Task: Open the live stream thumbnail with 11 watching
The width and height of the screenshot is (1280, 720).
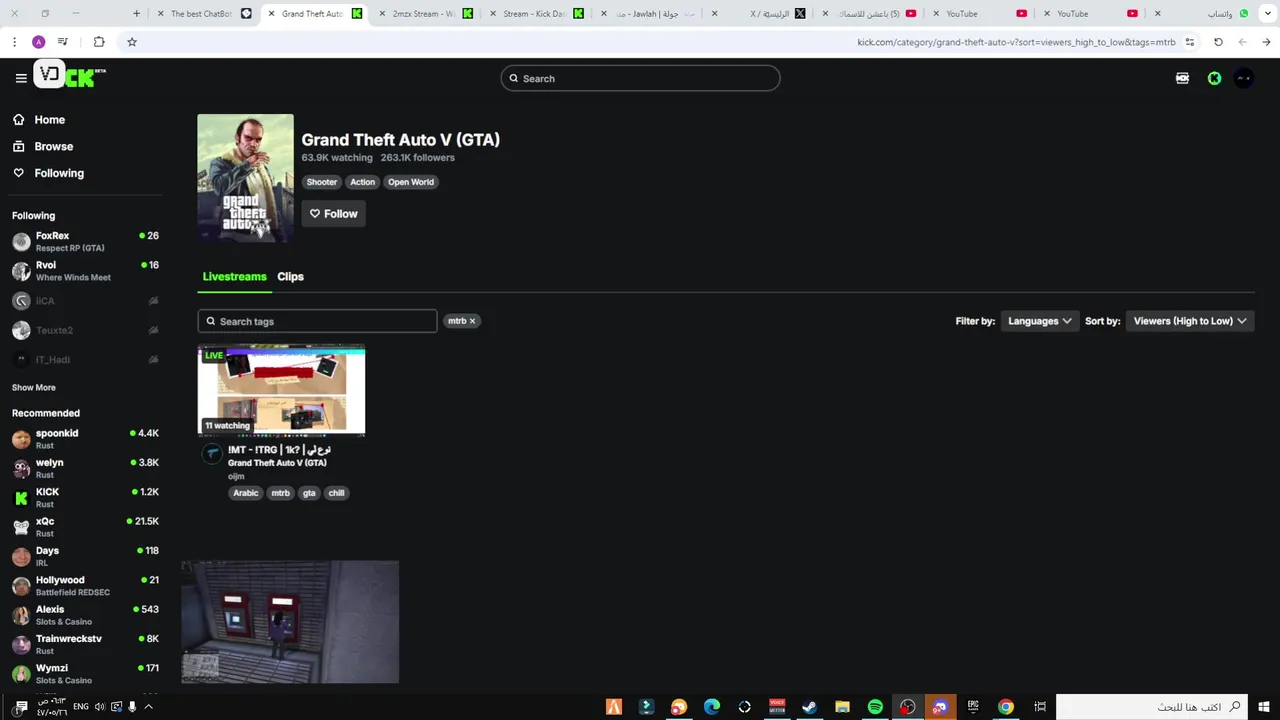Action: pos(281,390)
